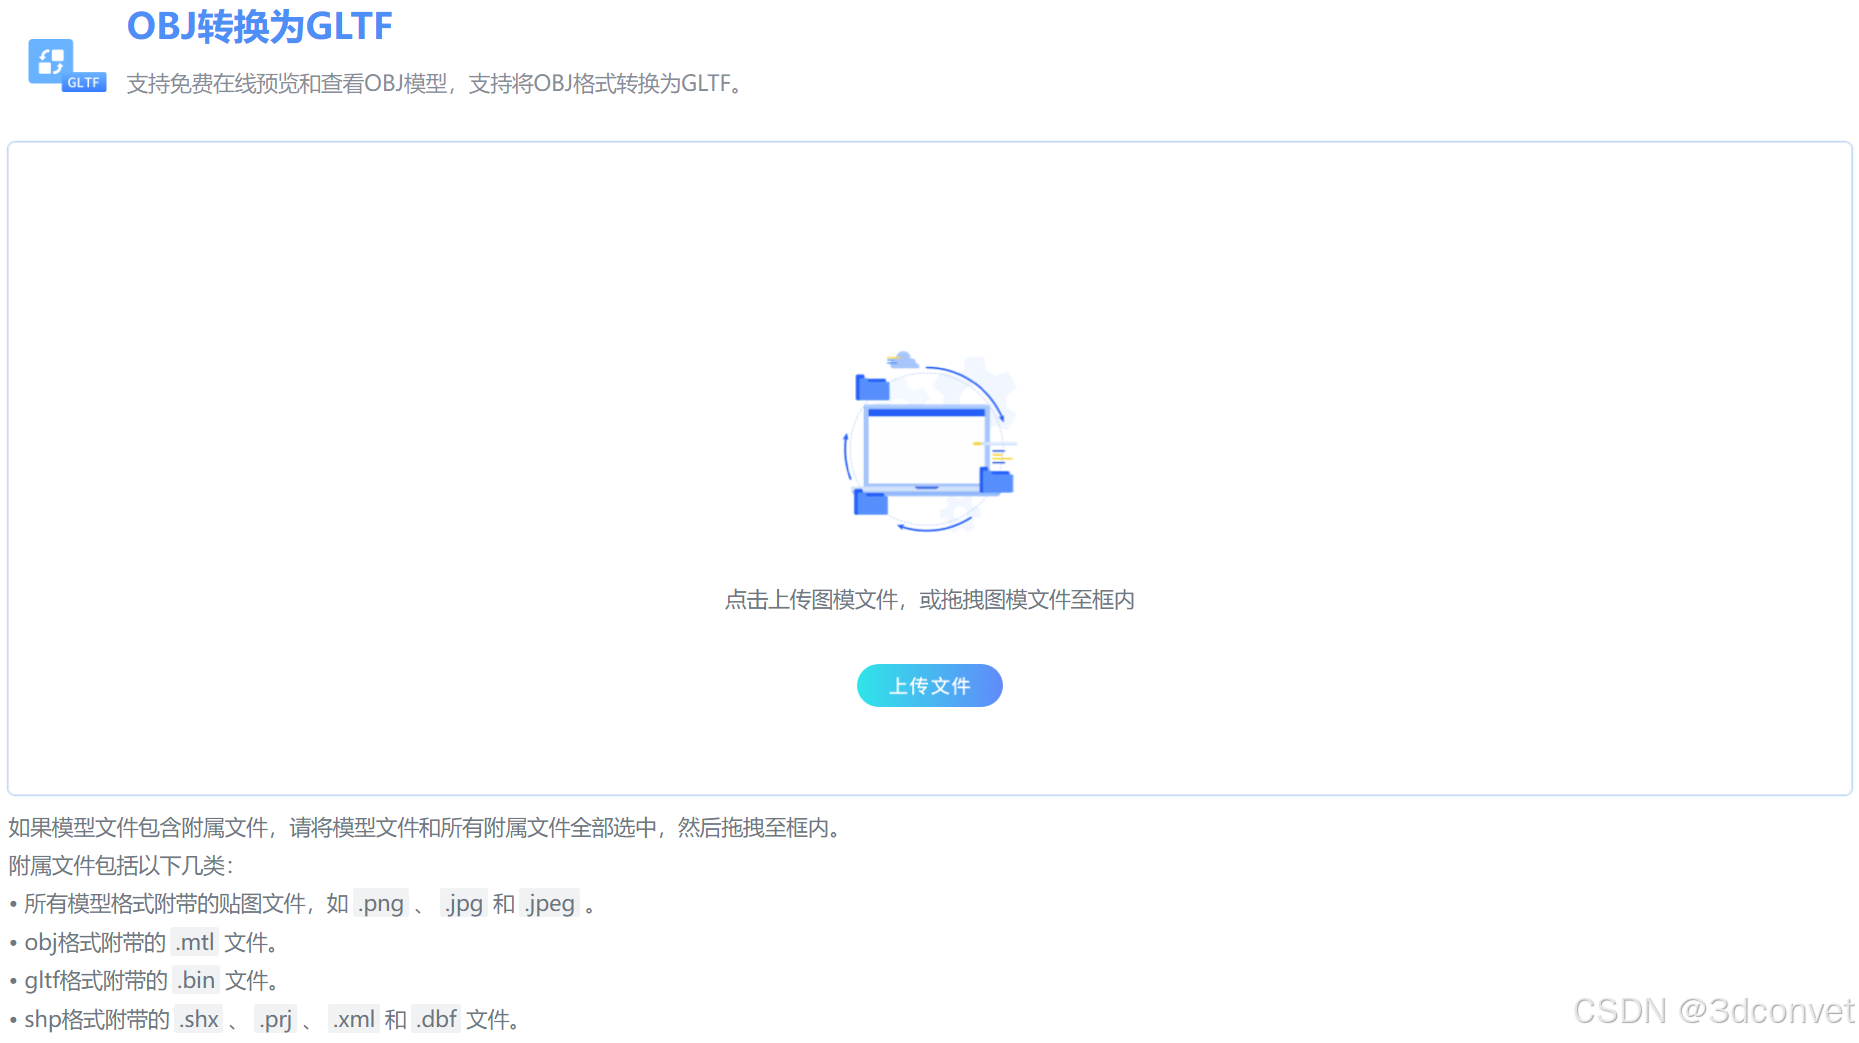This screenshot has height=1043, width=1859.
Task: Click the GLTF badge on the app icon
Action: (x=84, y=80)
